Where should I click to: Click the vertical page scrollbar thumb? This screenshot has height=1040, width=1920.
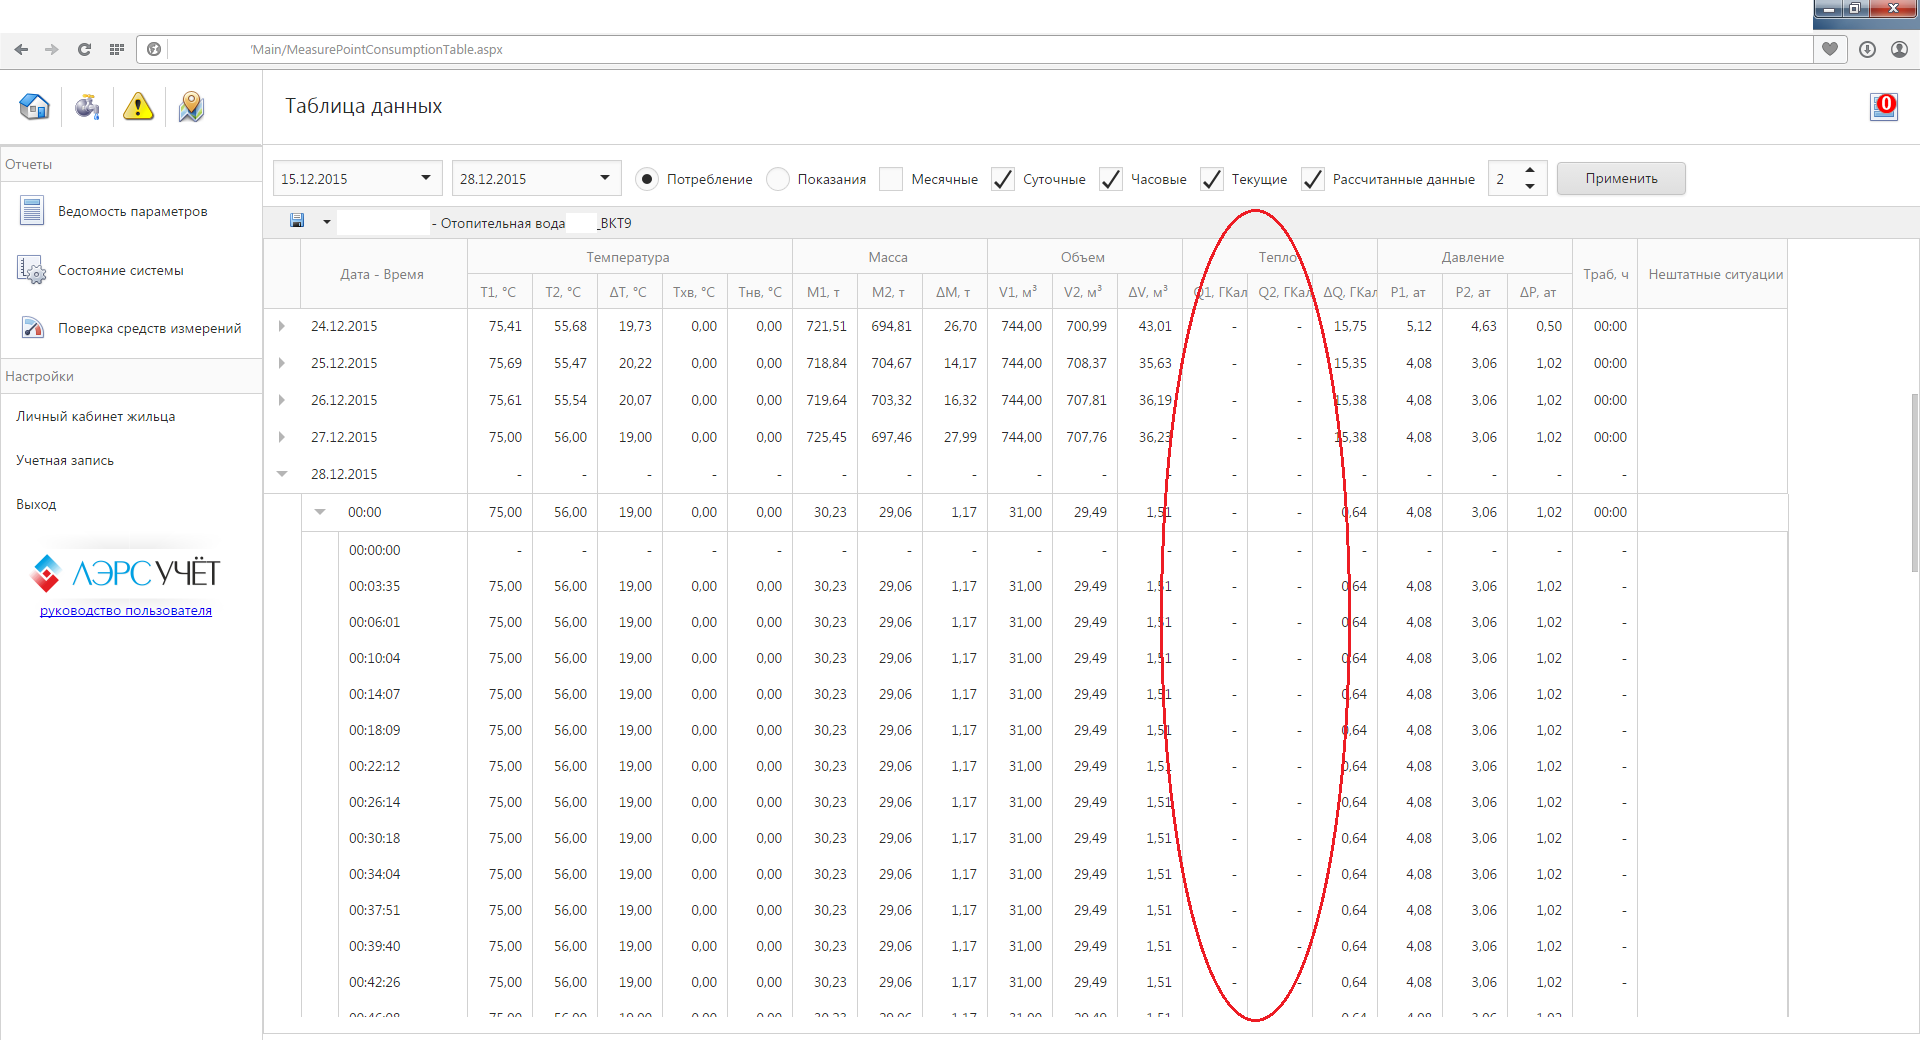(1914, 482)
